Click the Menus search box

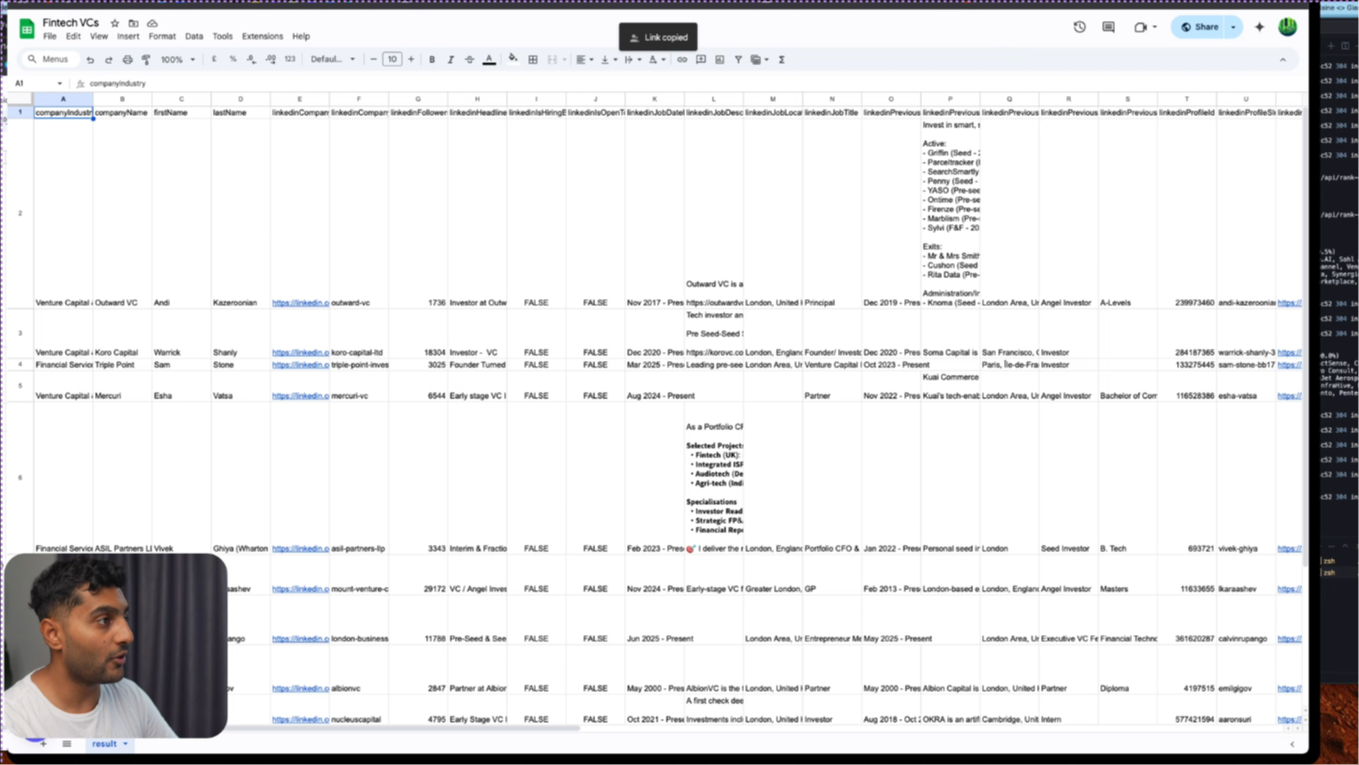[50, 60]
